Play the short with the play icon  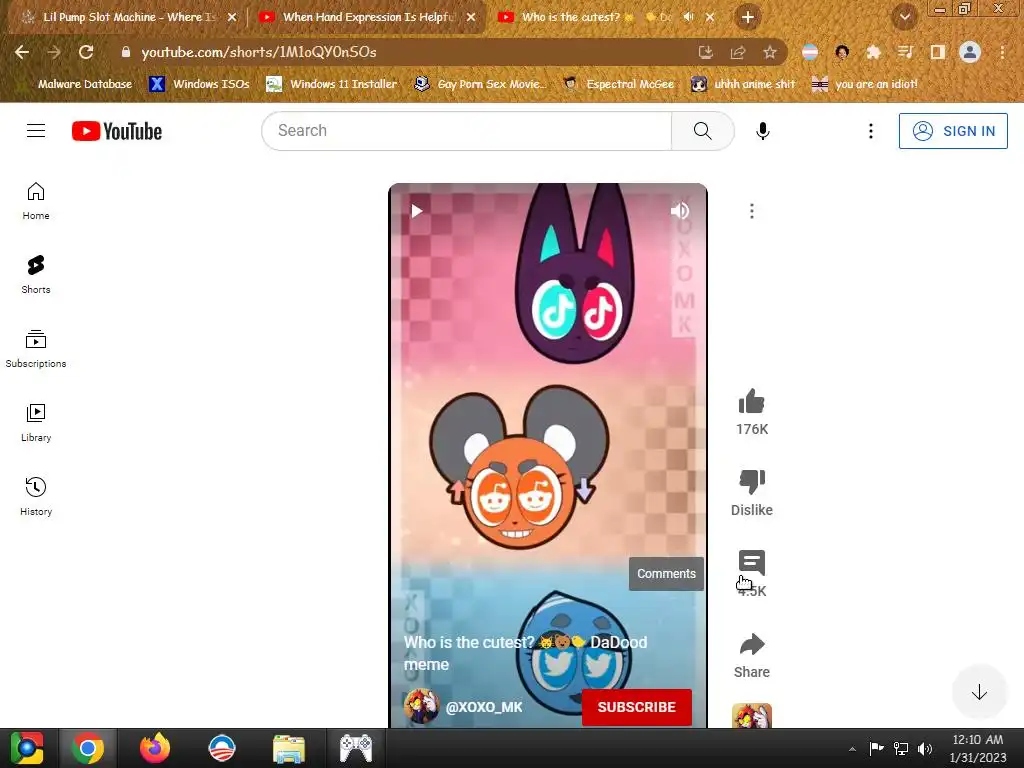[x=417, y=210]
